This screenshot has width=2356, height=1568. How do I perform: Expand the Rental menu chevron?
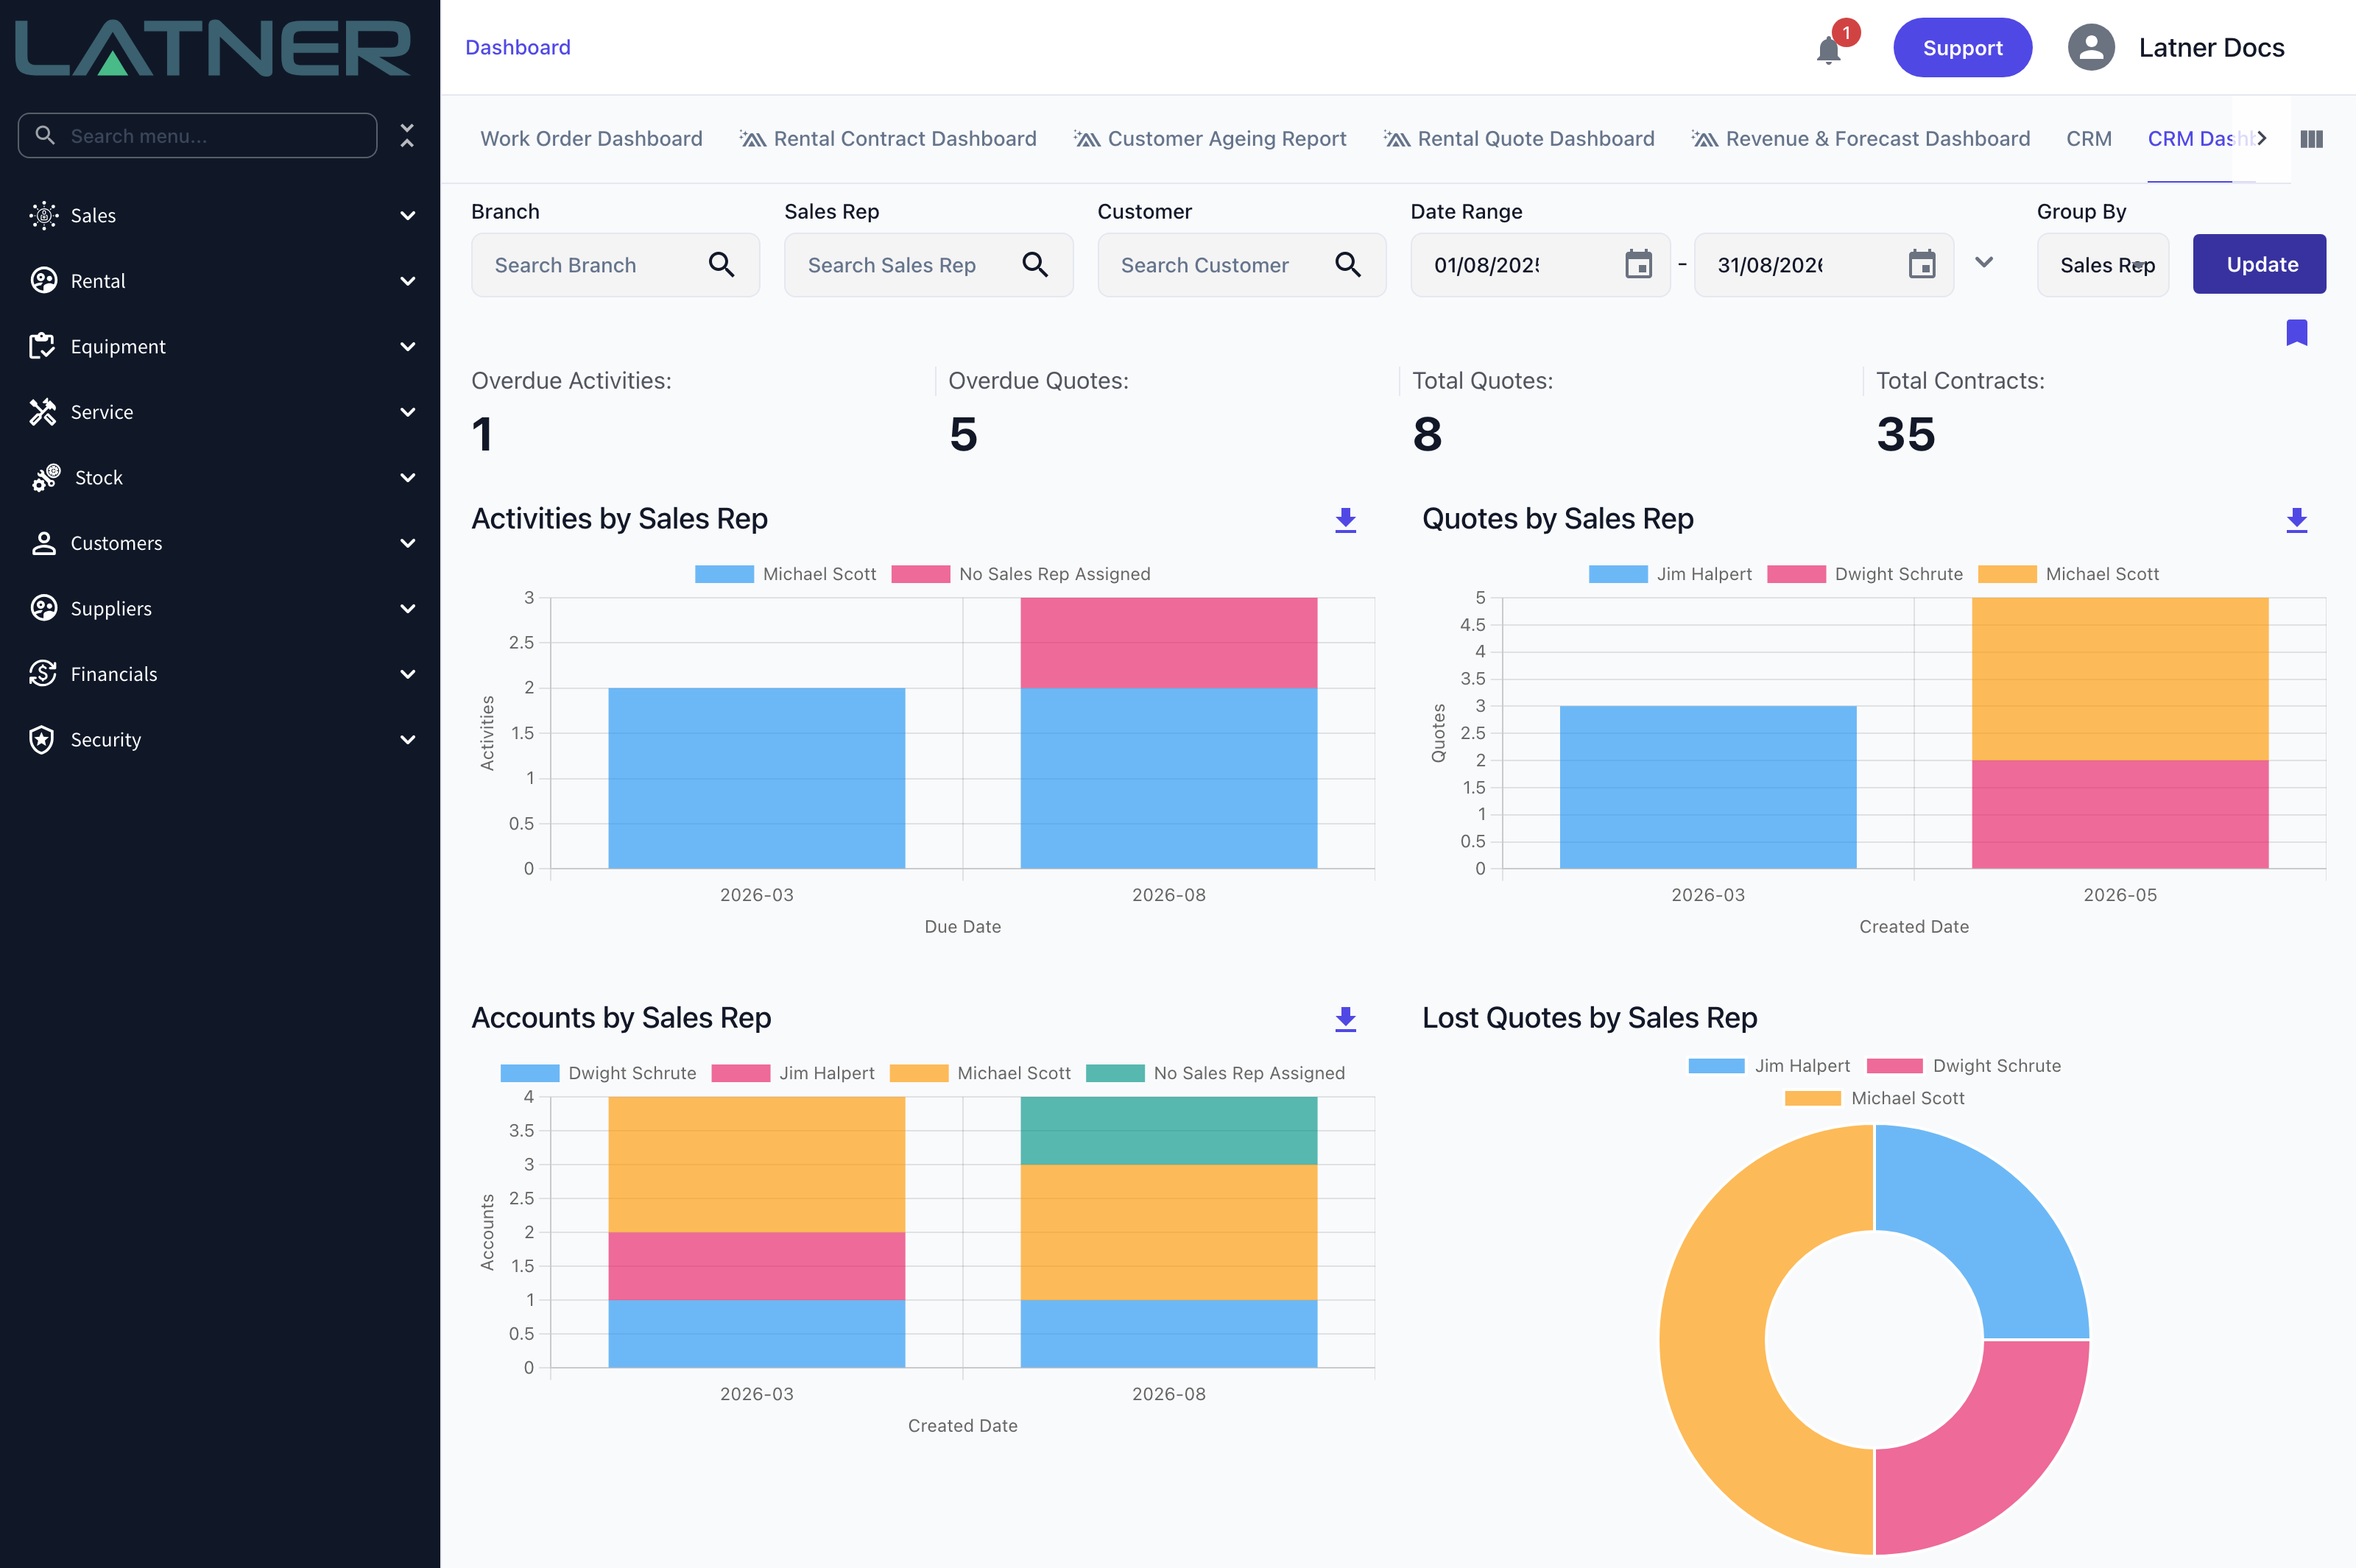coord(408,281)
